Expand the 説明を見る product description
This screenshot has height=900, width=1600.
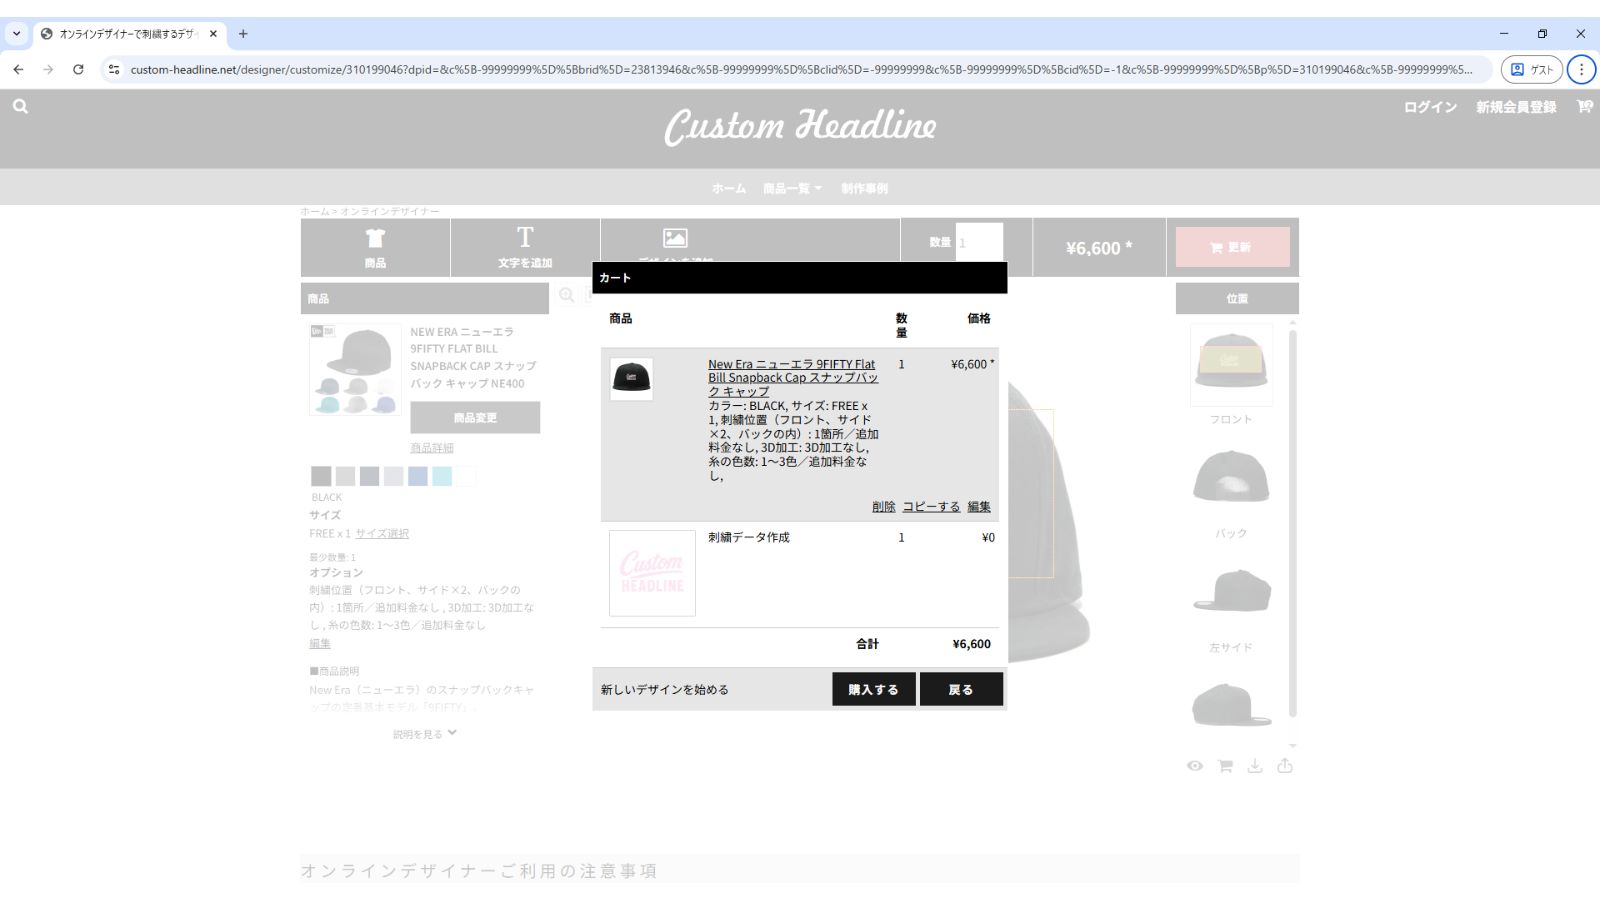424,734
